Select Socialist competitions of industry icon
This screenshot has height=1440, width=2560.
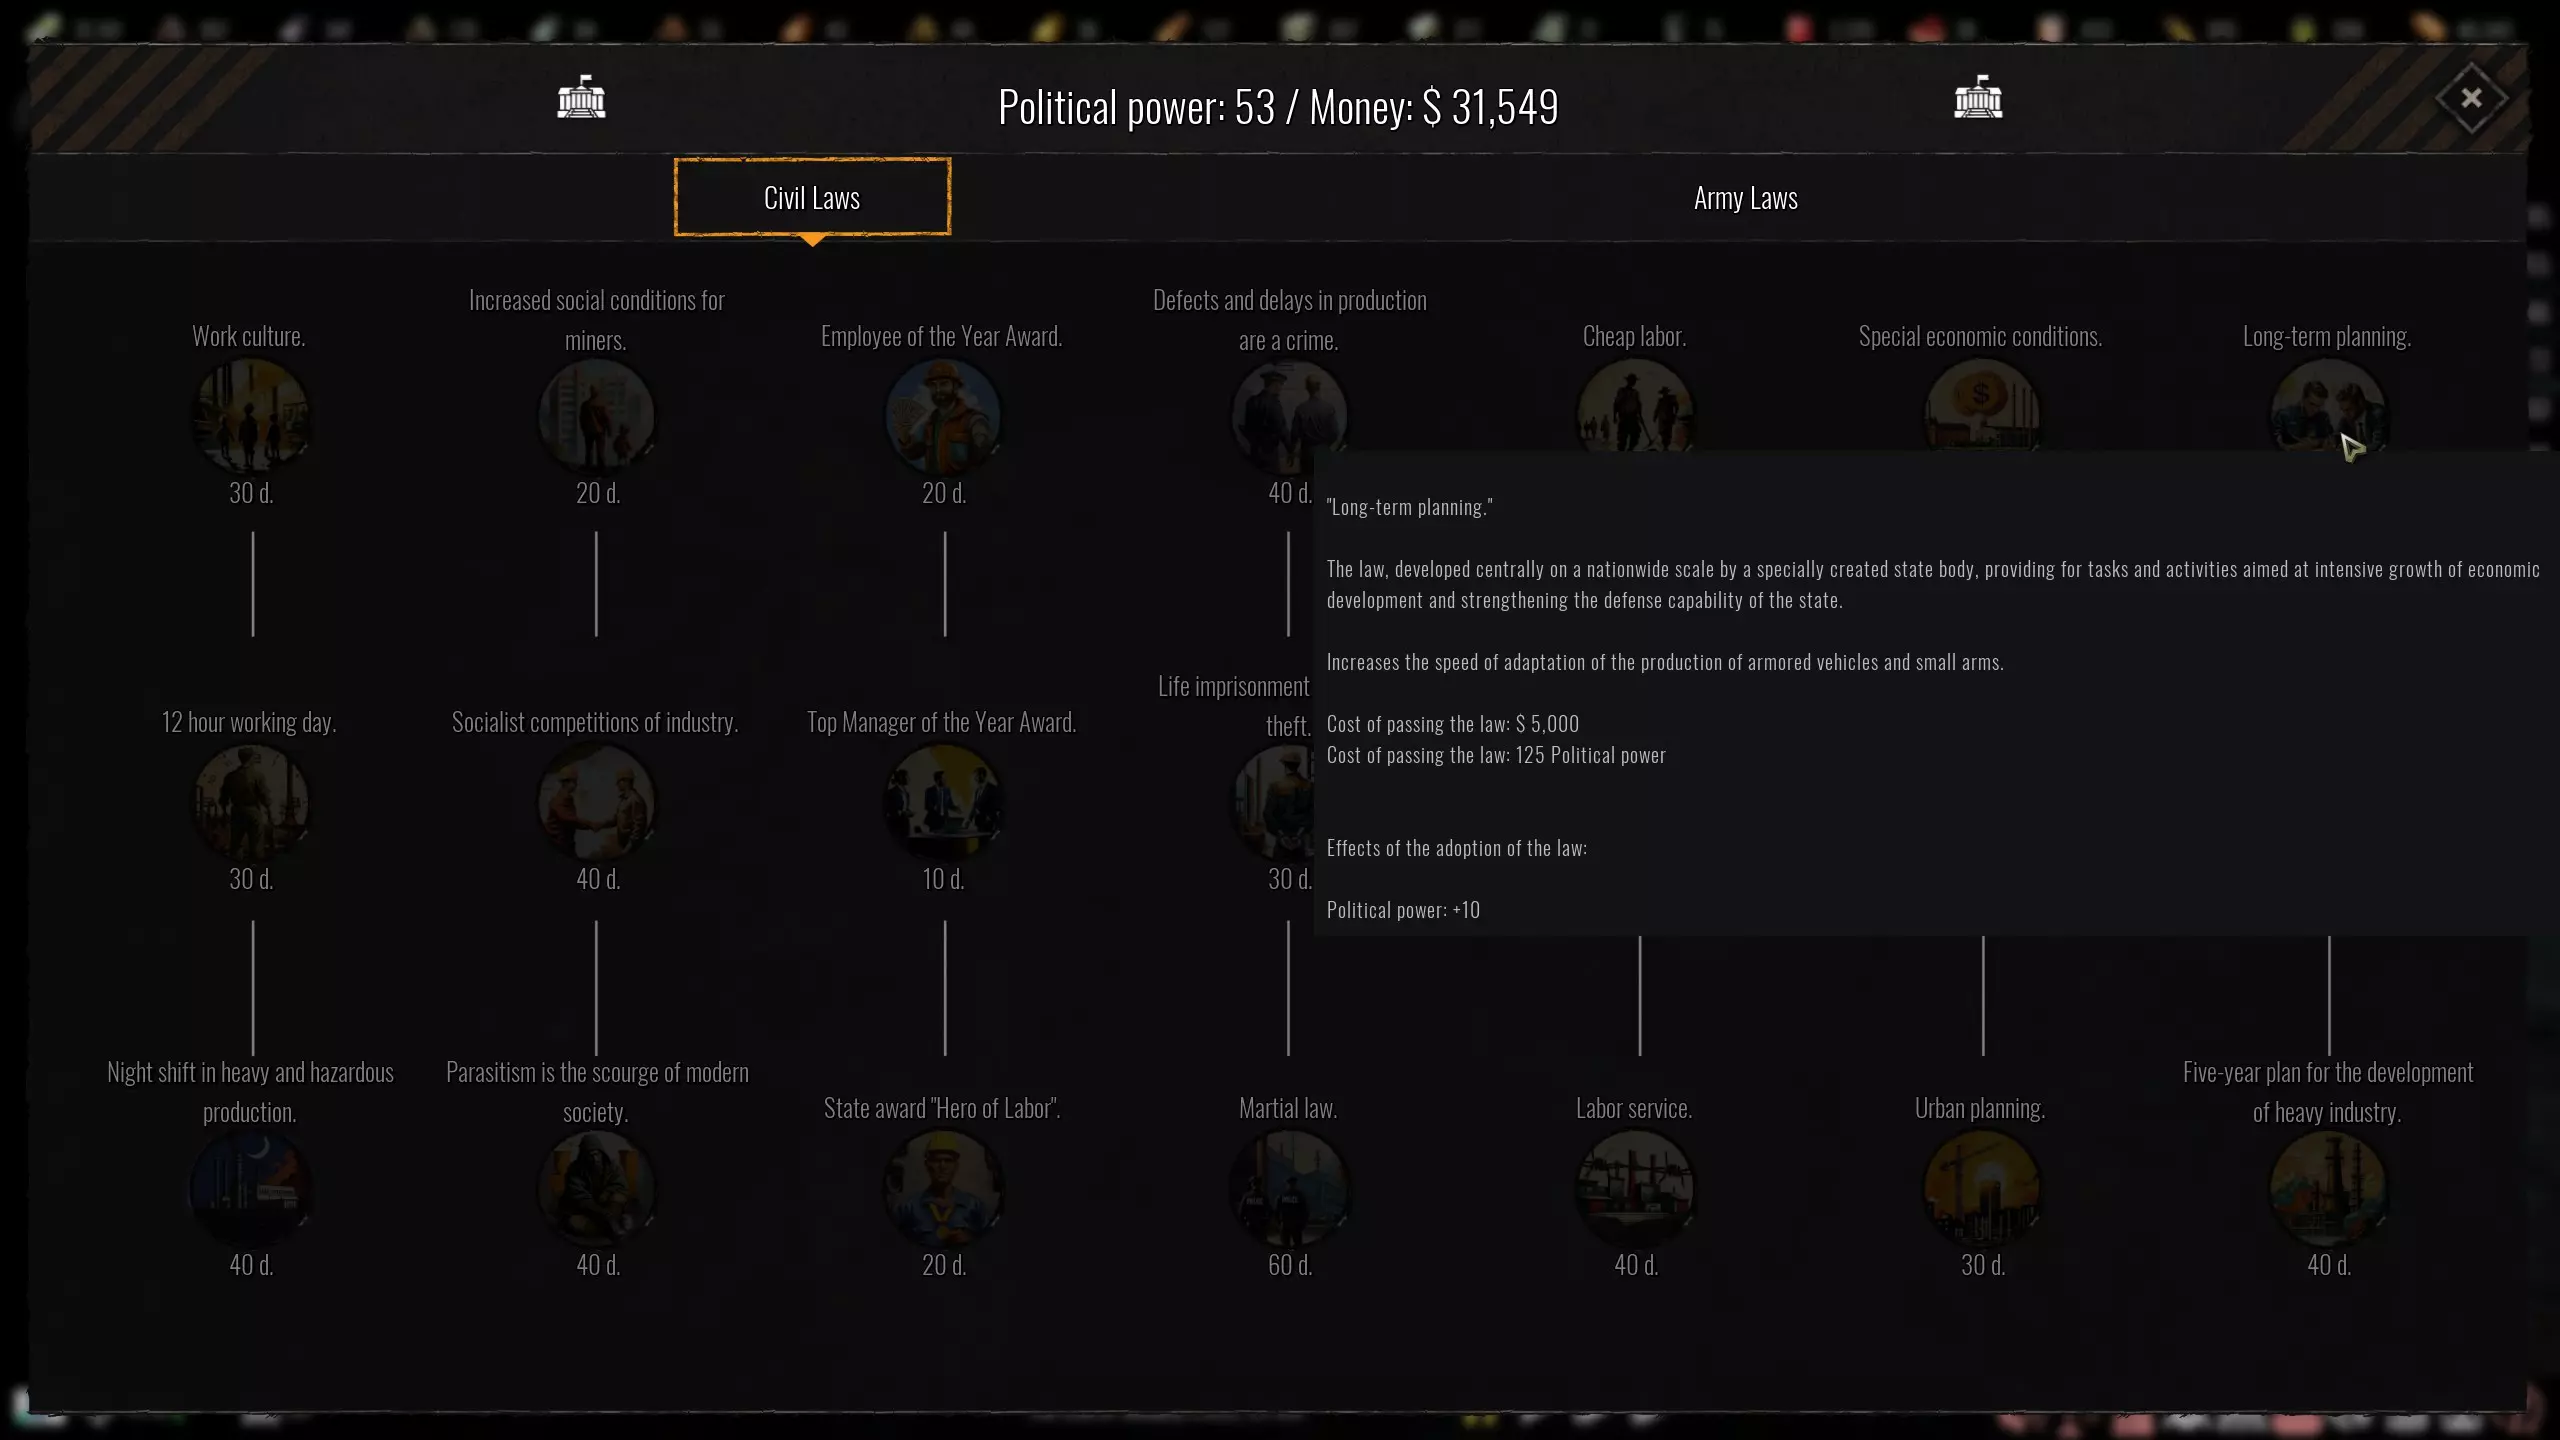(597, 801)
